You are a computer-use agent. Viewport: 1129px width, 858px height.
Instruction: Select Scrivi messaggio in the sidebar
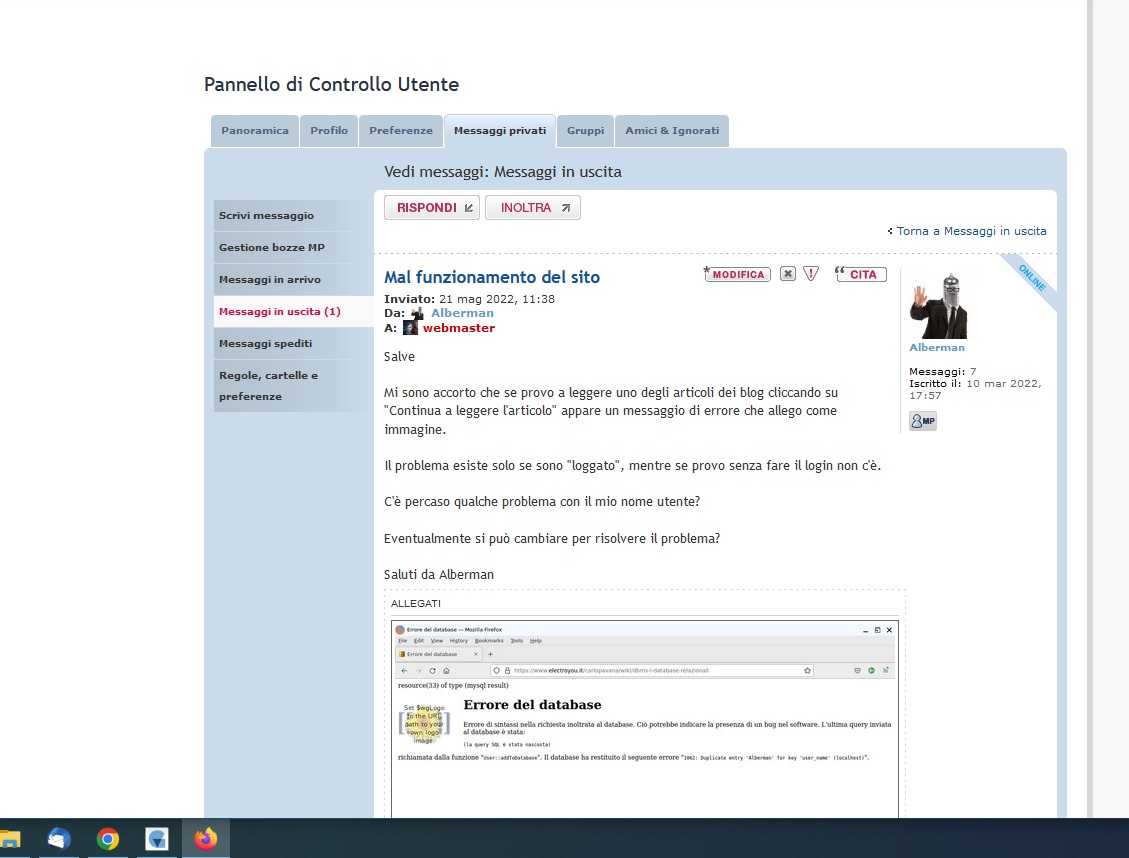(x=266, y=216)
